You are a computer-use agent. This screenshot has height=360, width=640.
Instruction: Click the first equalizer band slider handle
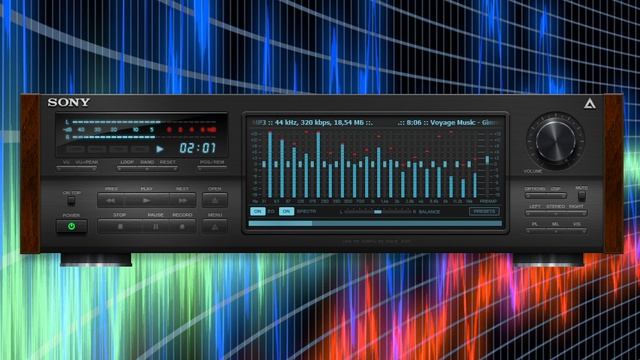[x=264, y=164]
